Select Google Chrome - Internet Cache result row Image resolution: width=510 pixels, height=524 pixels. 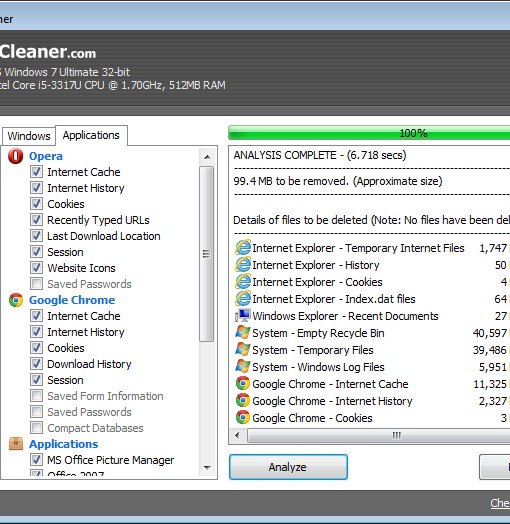click(x=372, y=384)
